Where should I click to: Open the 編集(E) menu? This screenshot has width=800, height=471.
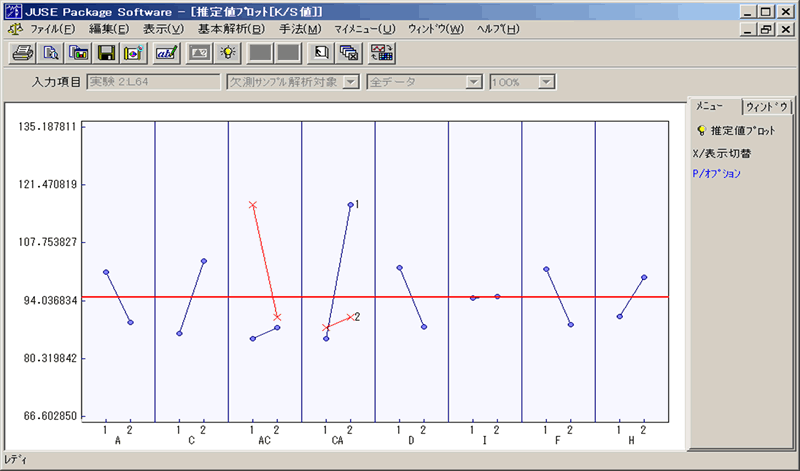click(x=109, y=29)
